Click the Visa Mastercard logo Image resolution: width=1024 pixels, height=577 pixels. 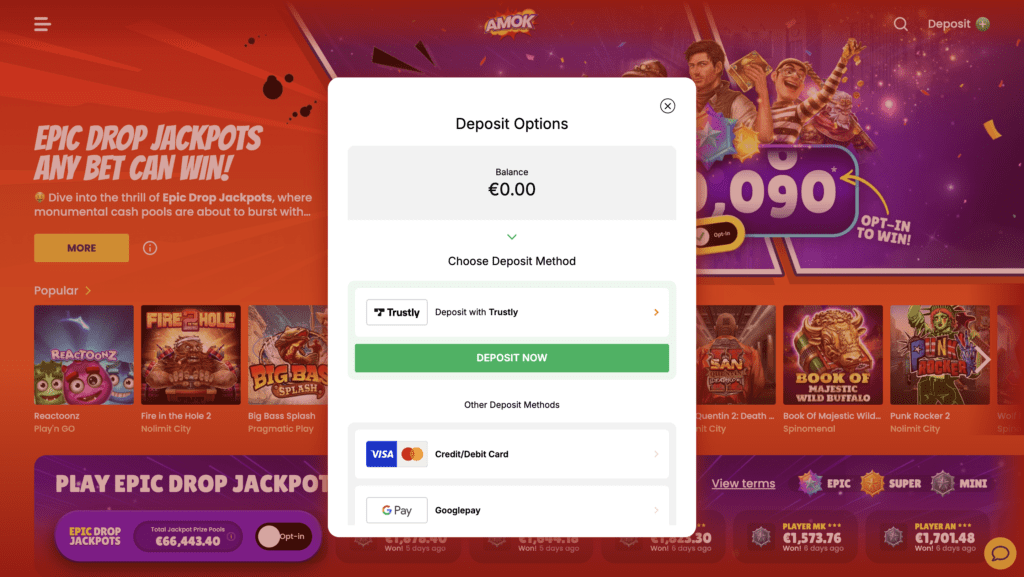pyautogui.click(x=396, y=454)
